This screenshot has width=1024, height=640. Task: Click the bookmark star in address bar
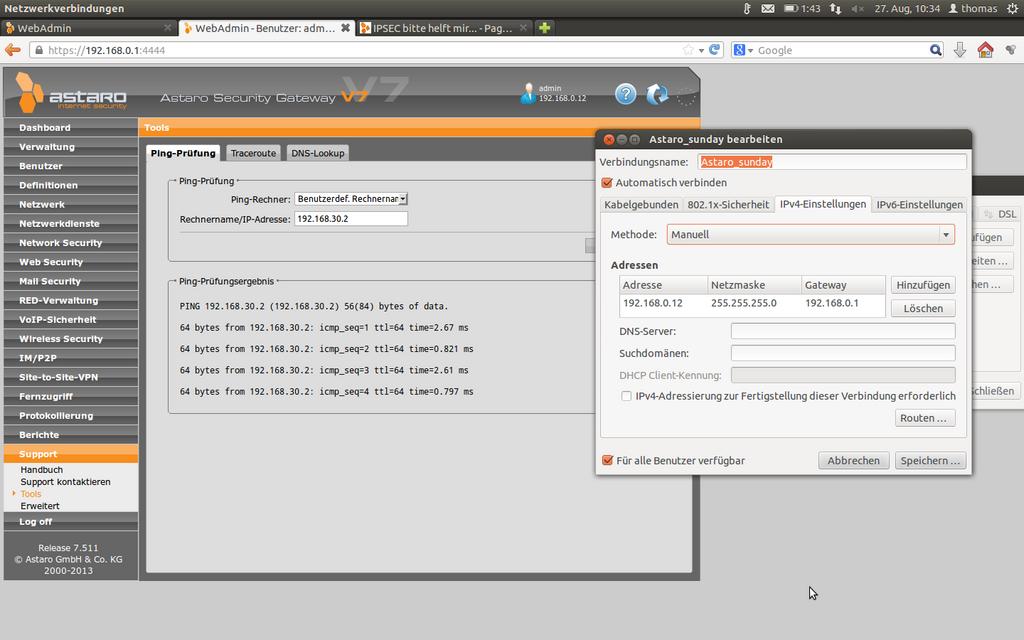688,49
